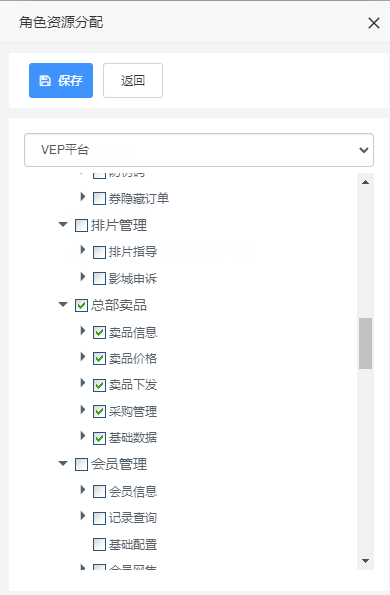Expand the 券隐藏订单 node arrow
390x595 pixels.
[x=83, y=197]
